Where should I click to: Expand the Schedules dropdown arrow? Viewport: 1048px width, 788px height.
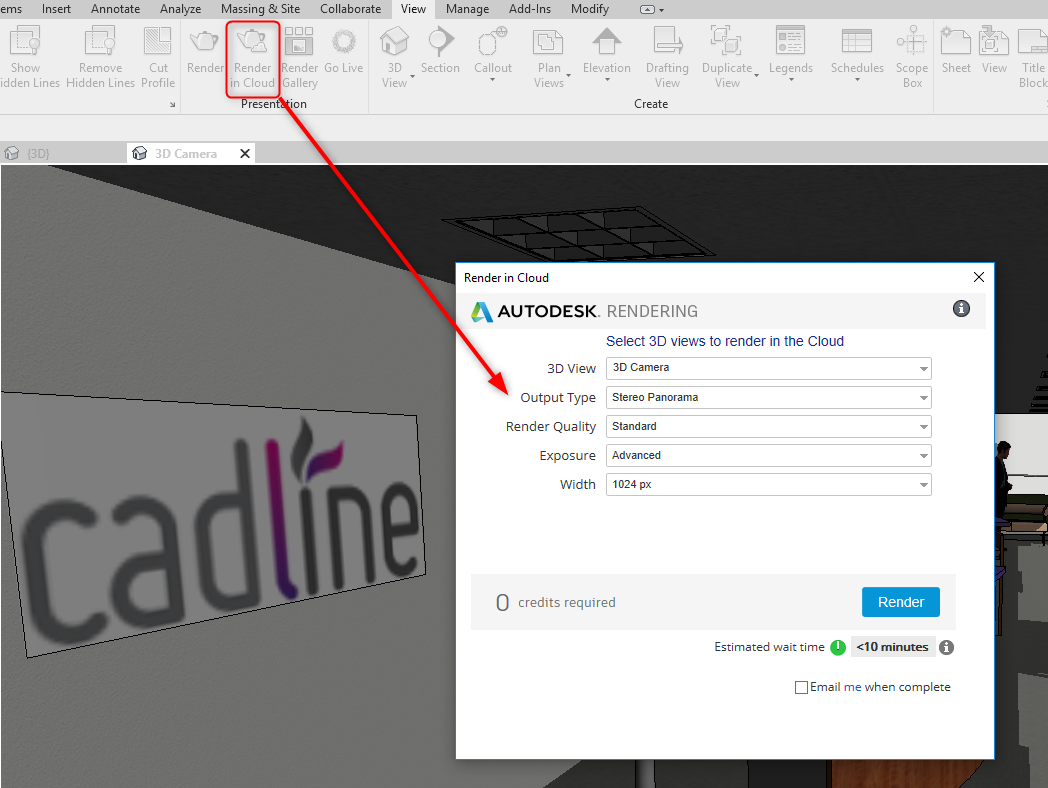(x=858, y=80)
